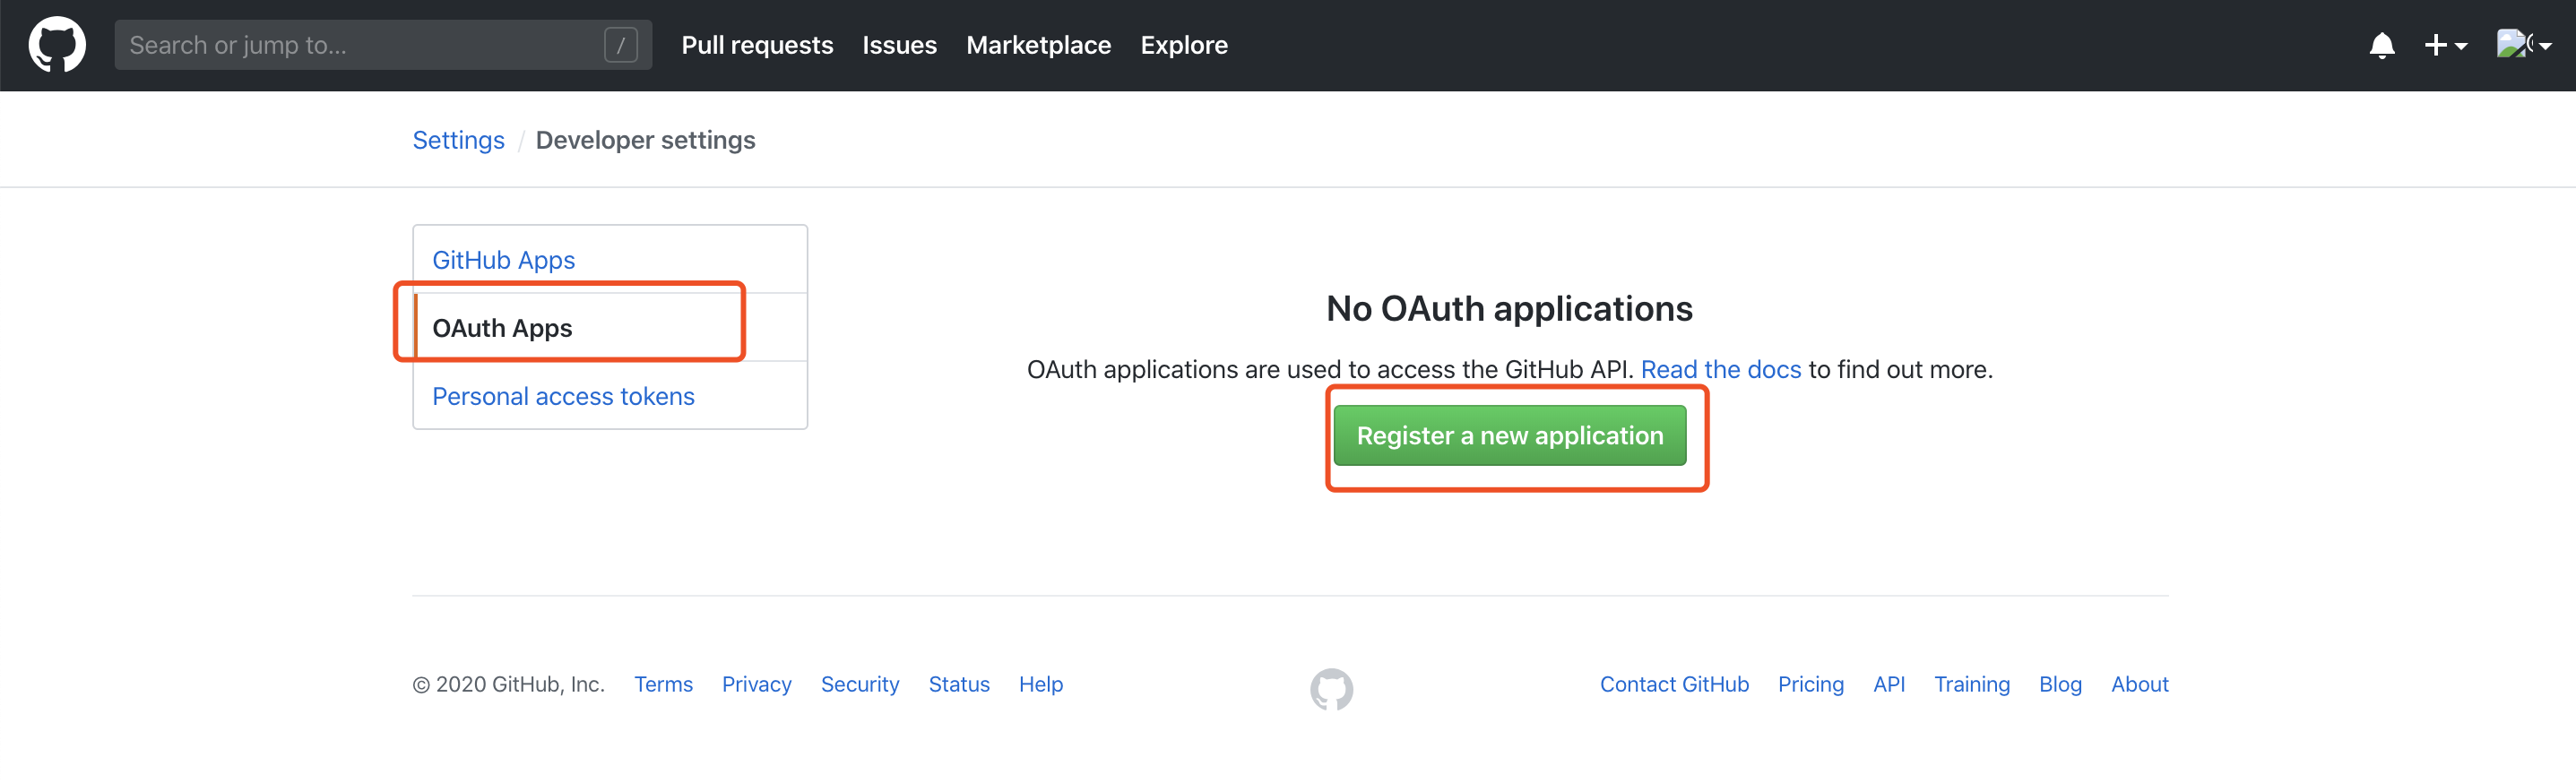Image resolution: width=2576 pixels, height=783 pixels.
Task: Follow the Read the docs link
Action: [x=1720, y=369]
